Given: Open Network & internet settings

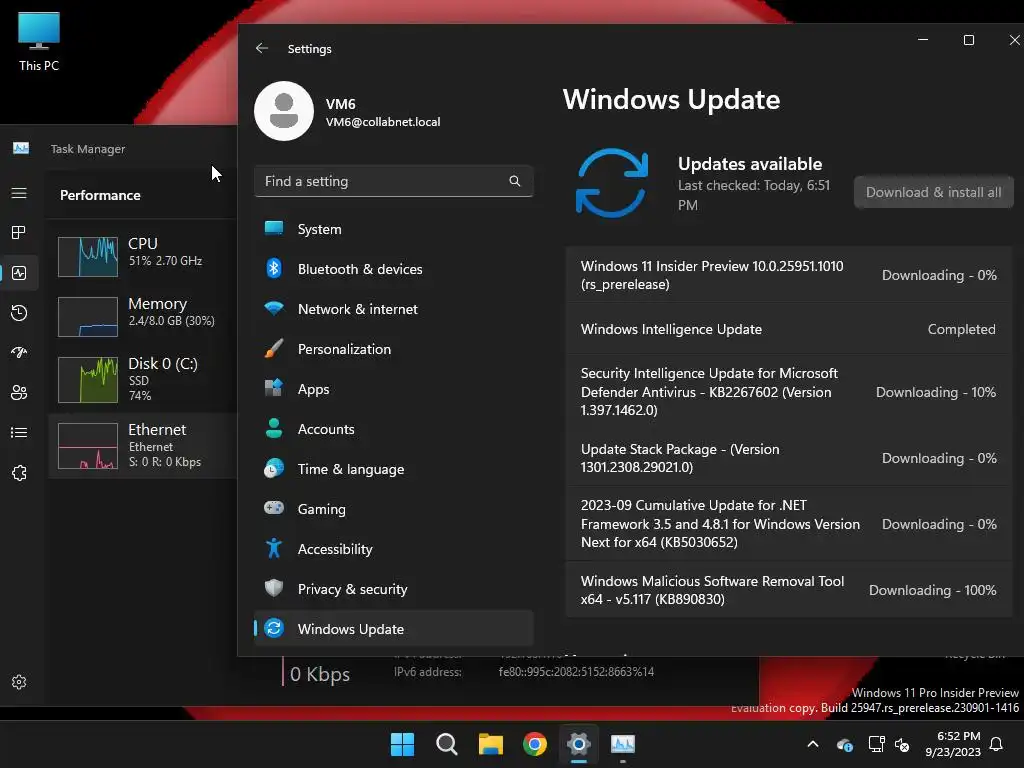Looking at the screenshot, I should (394, 309).
